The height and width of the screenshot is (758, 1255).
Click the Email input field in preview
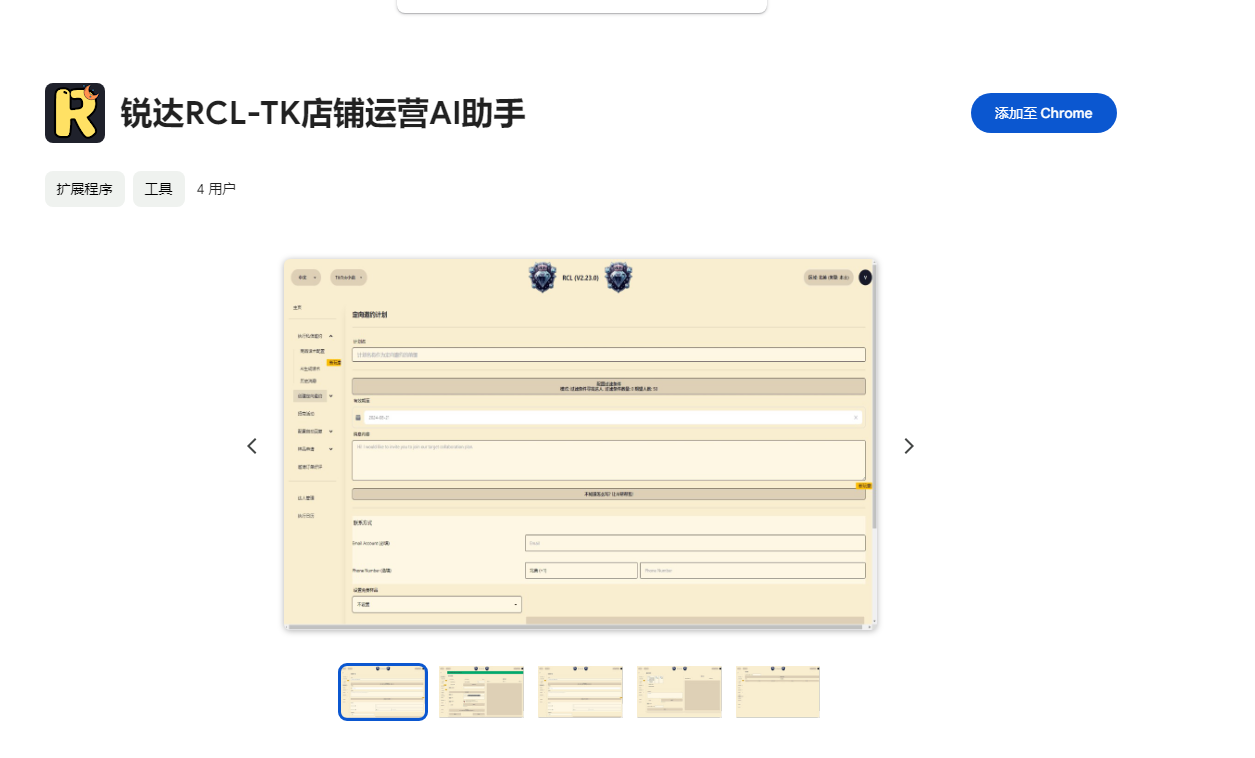[x=695, y=543]
